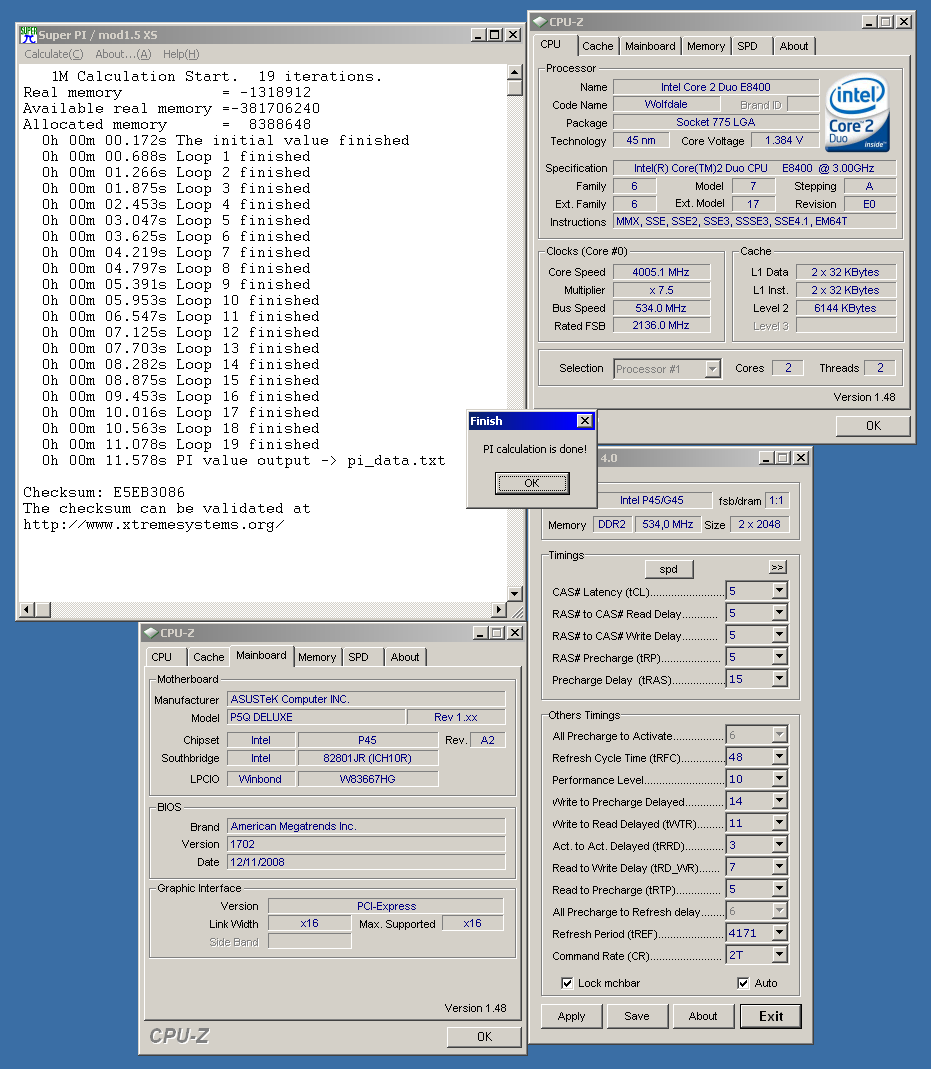This screenshot has height=1069, width=931.
Task: Click the Loop 19 finished line
Action: point(181,445)
